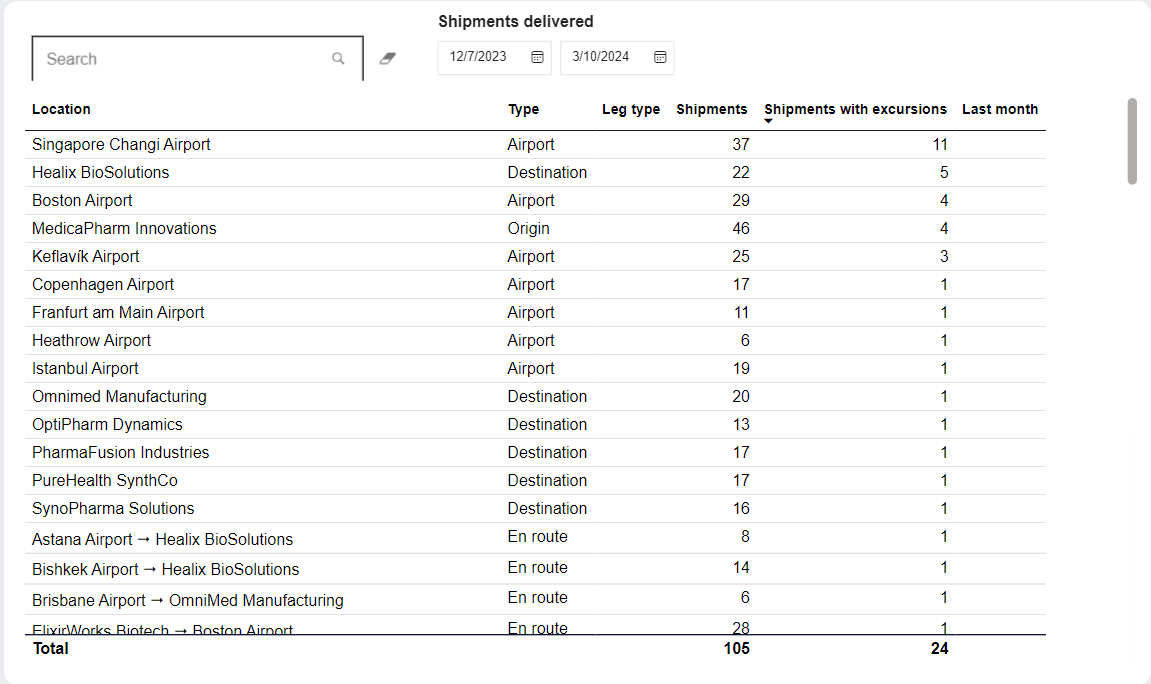
Task: Select the Keflavík Airport row
Action: [535, 256]
